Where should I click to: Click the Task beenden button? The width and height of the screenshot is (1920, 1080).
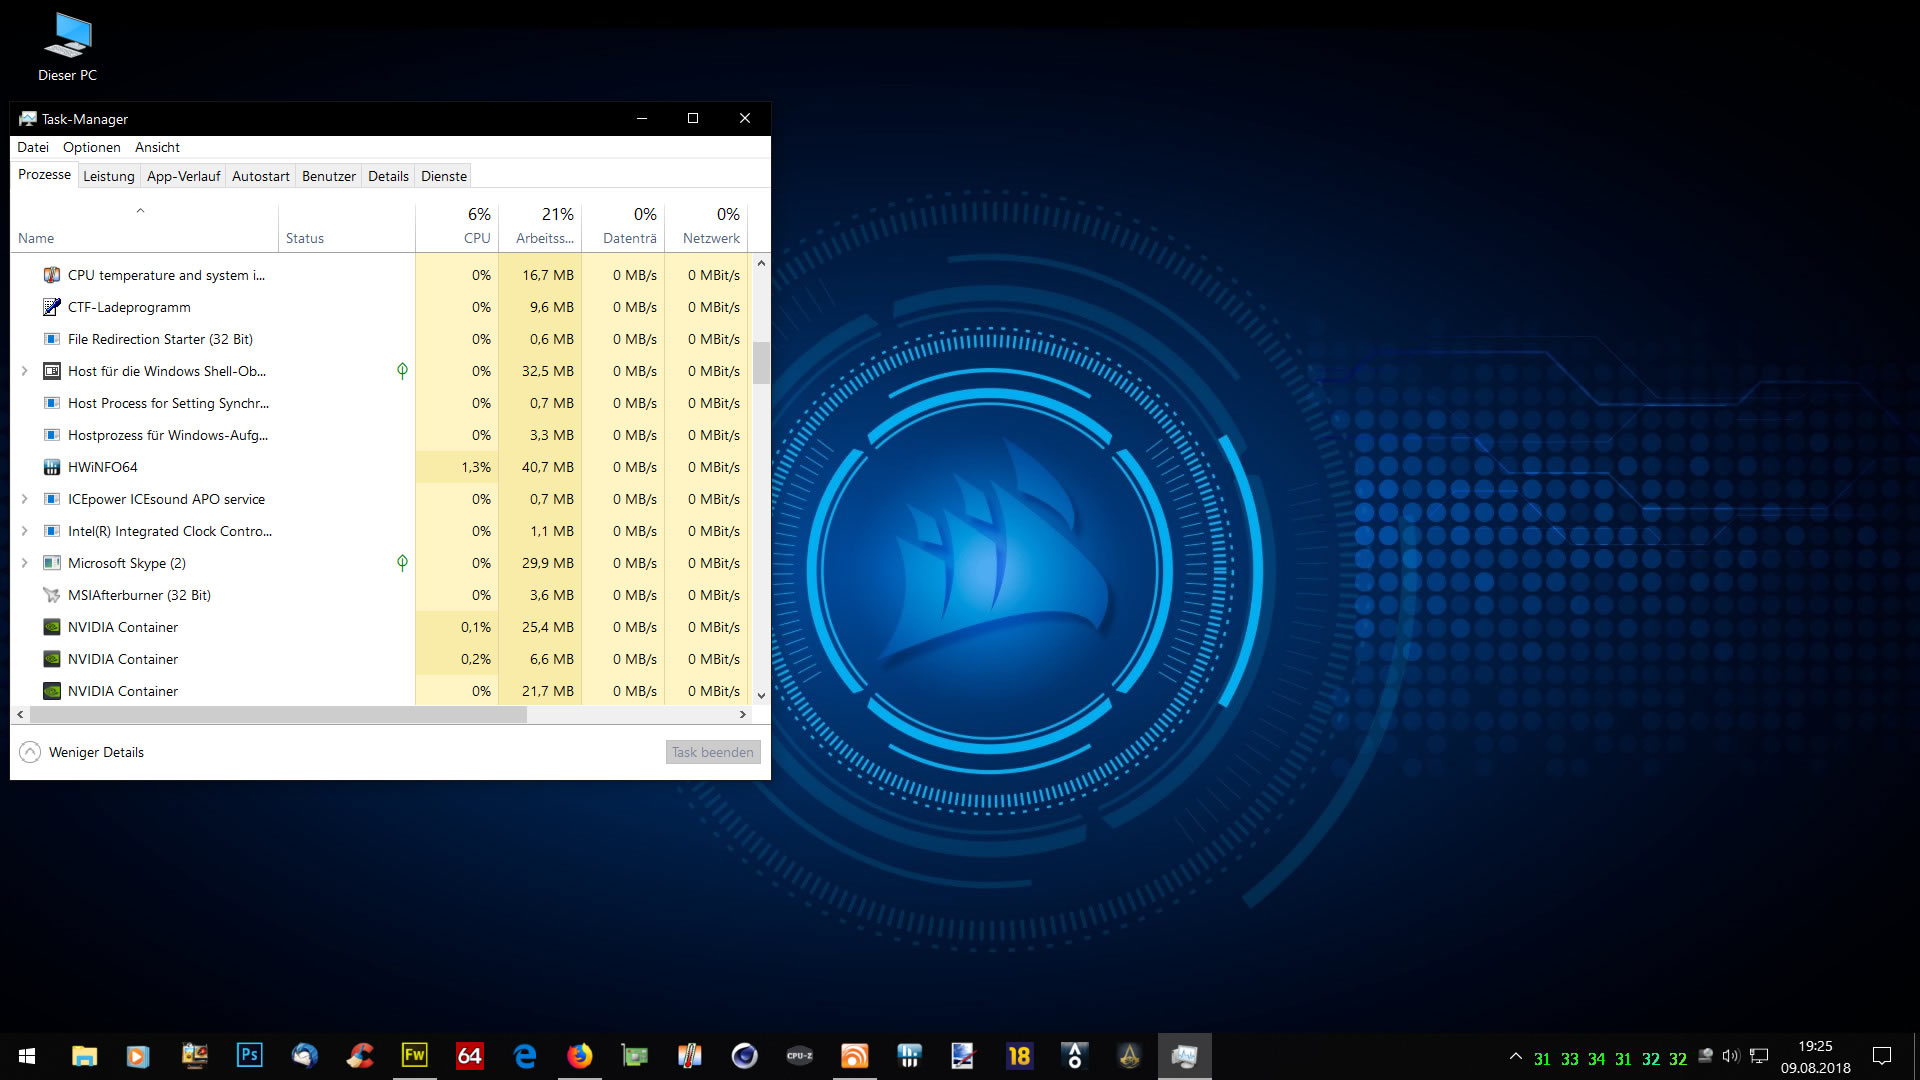tap(713, 752)
